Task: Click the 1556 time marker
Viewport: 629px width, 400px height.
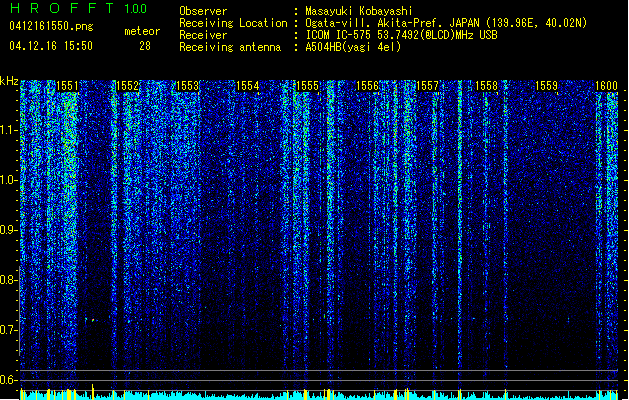Action: (367, 86)
